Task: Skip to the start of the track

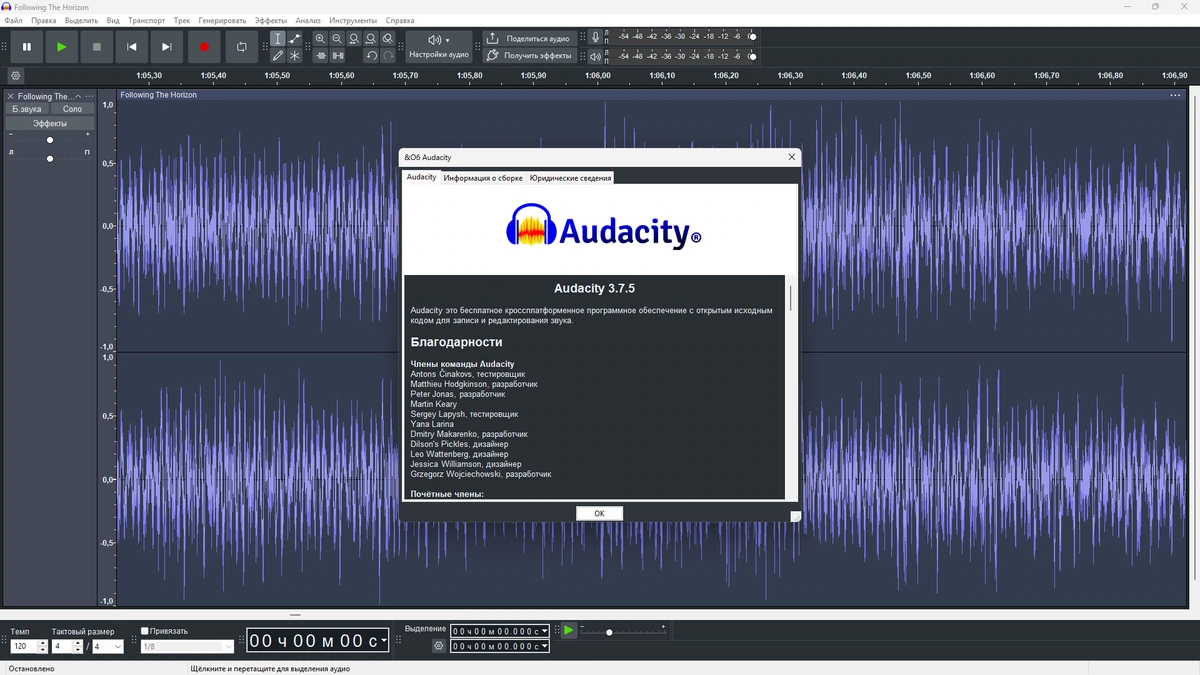Action: click(132, 47)
